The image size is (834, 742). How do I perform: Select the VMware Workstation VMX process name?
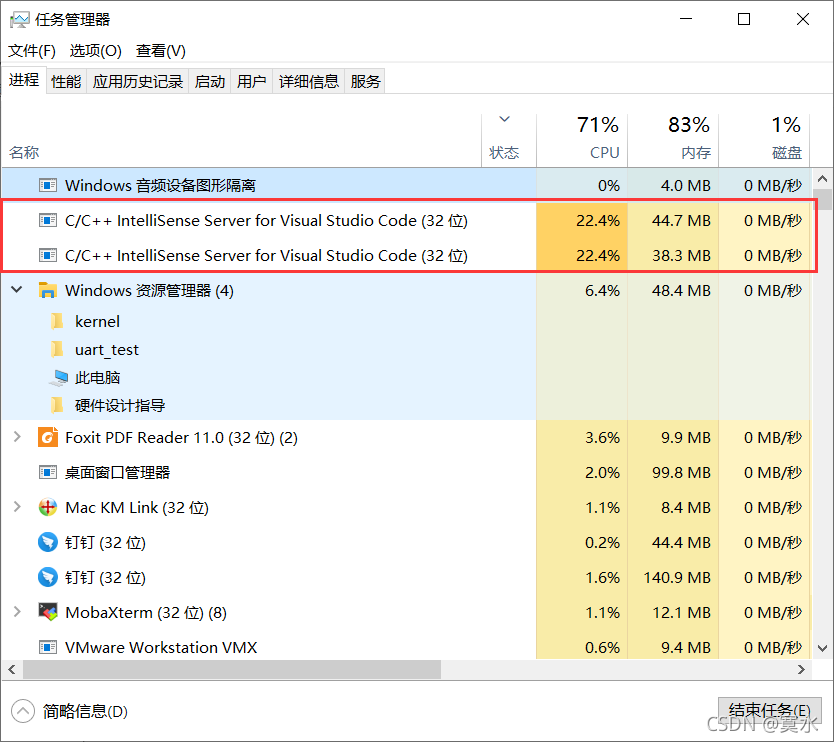click(161, 647)
